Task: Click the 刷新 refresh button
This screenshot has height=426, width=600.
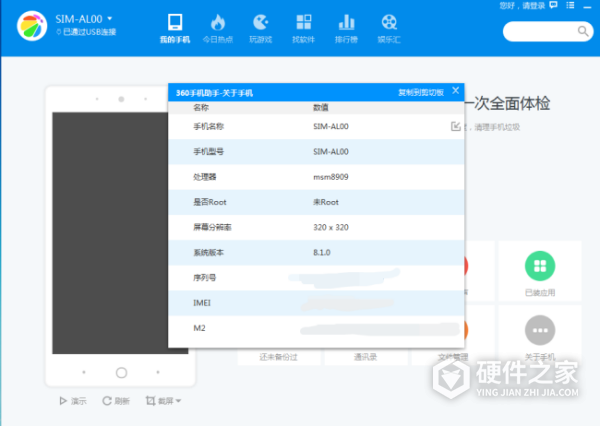Action: (116, 401)
